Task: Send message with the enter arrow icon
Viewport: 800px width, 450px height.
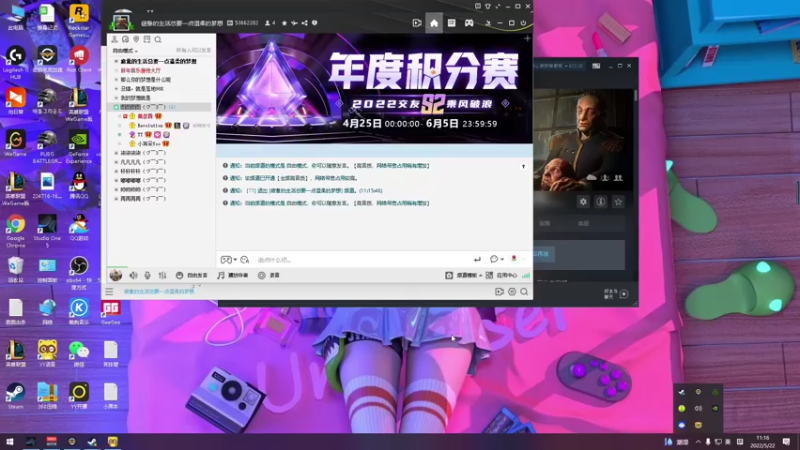Action: pyautogui.click(x=477, y=260)
